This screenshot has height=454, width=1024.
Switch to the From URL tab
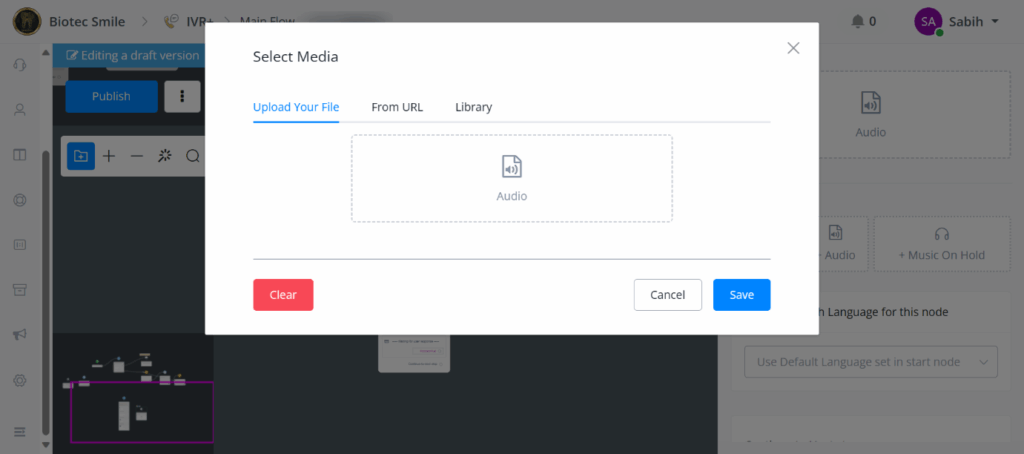(x=397, y=107)
